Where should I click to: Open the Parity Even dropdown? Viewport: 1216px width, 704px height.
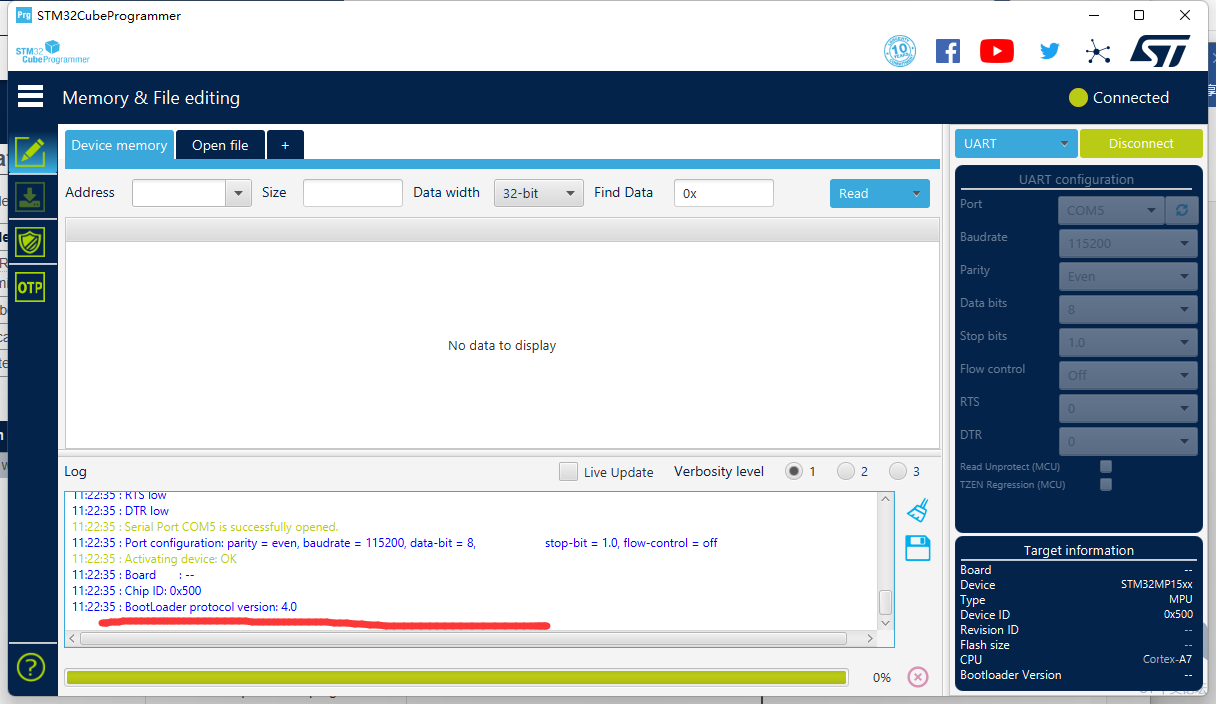tap(1128, 276)
